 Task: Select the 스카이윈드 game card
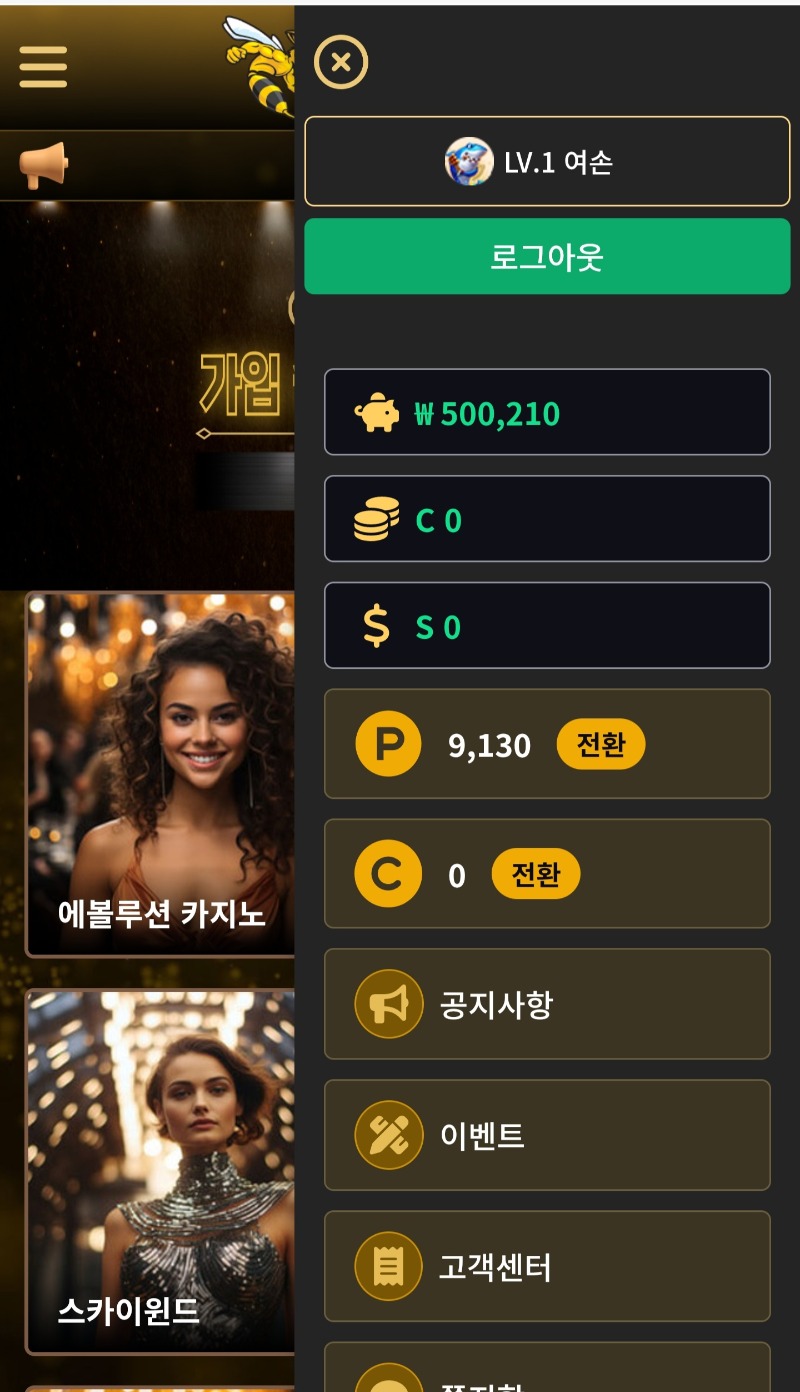pos(160,1171)
